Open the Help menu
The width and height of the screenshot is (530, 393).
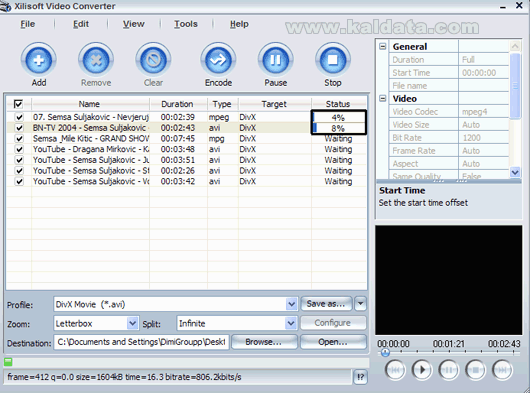239,24
